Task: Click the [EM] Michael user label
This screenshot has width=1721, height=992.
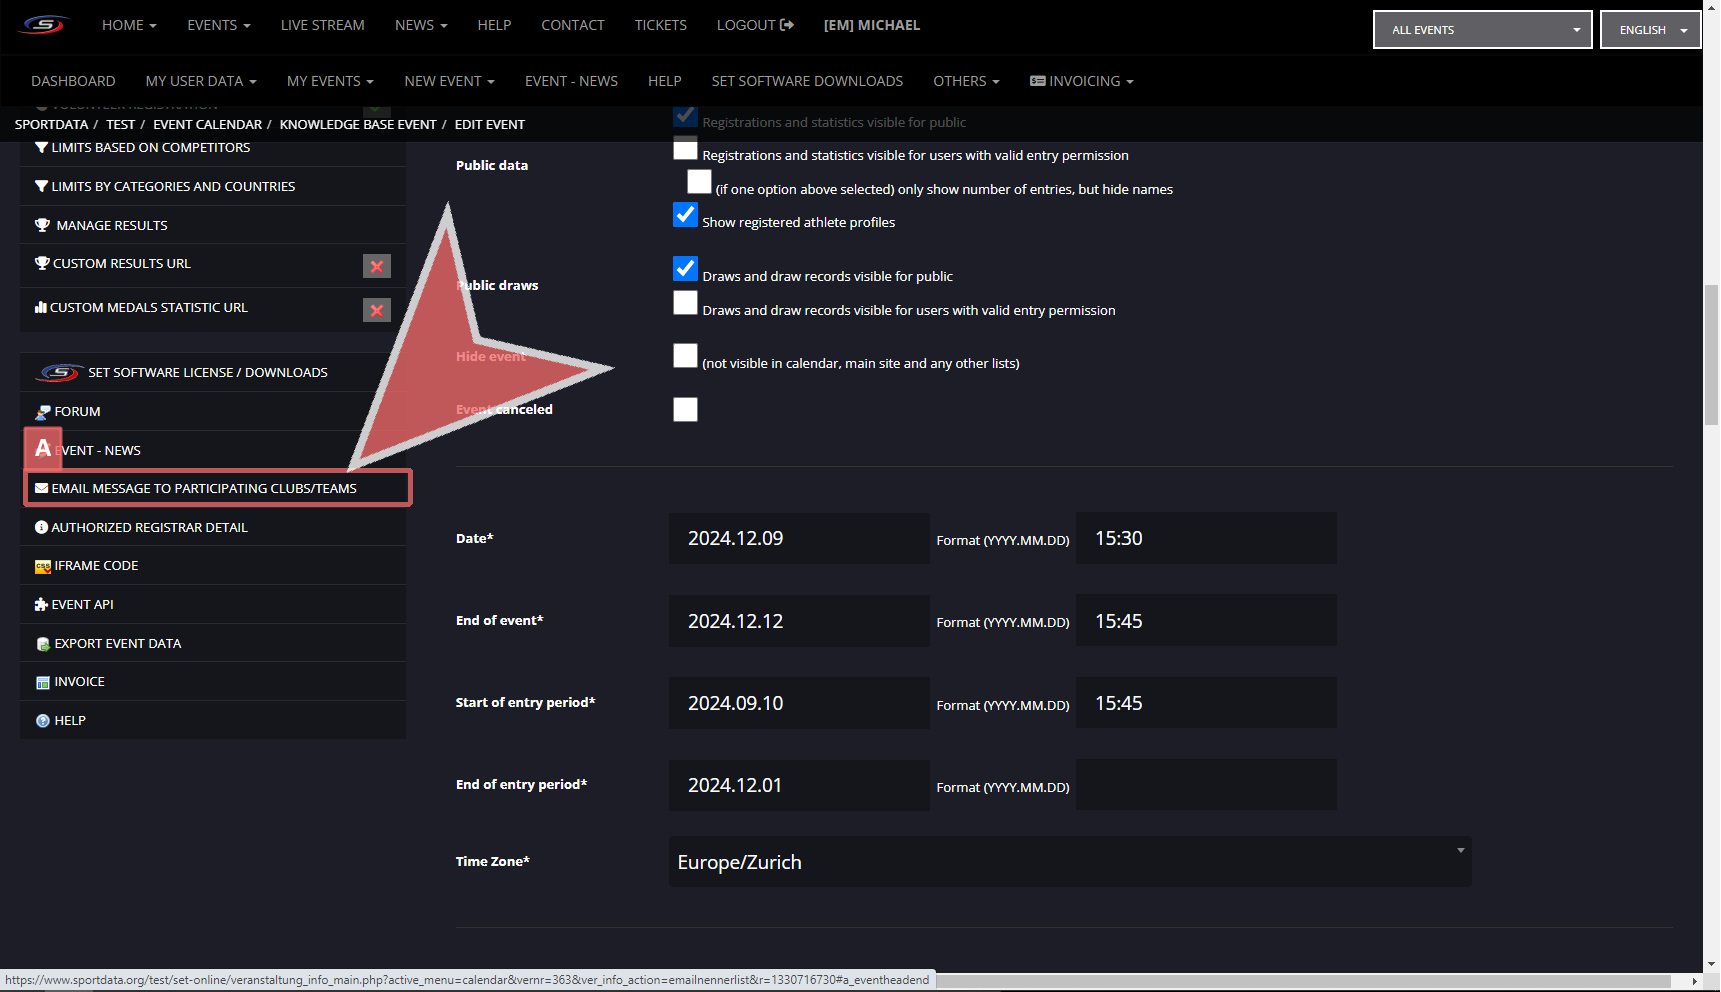Action: tap(871, 25)
